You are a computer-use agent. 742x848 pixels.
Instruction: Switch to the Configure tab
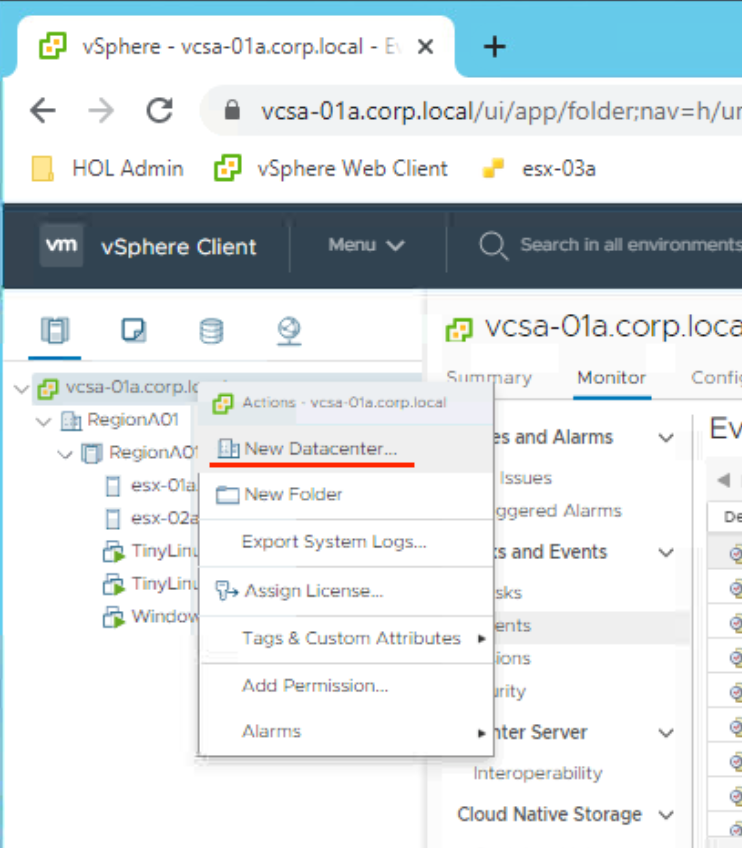[x=716, y=377]
